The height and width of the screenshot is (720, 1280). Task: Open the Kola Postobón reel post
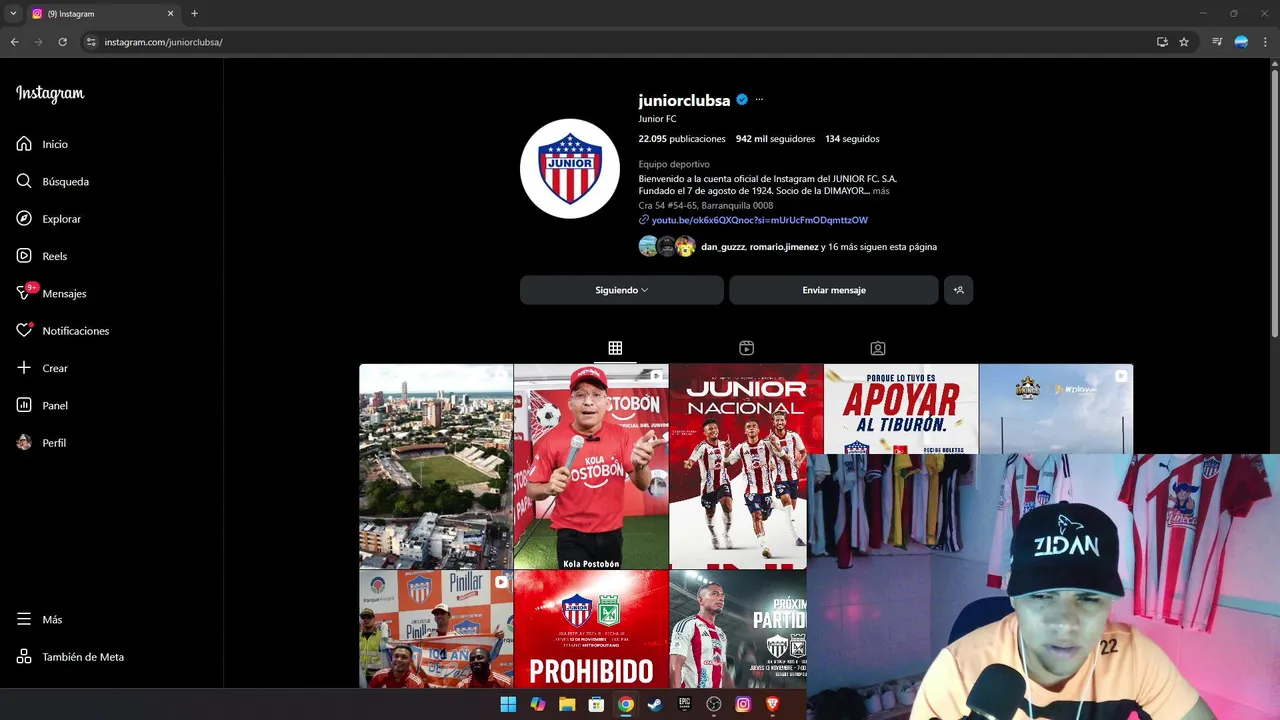[x=591, y=467]
